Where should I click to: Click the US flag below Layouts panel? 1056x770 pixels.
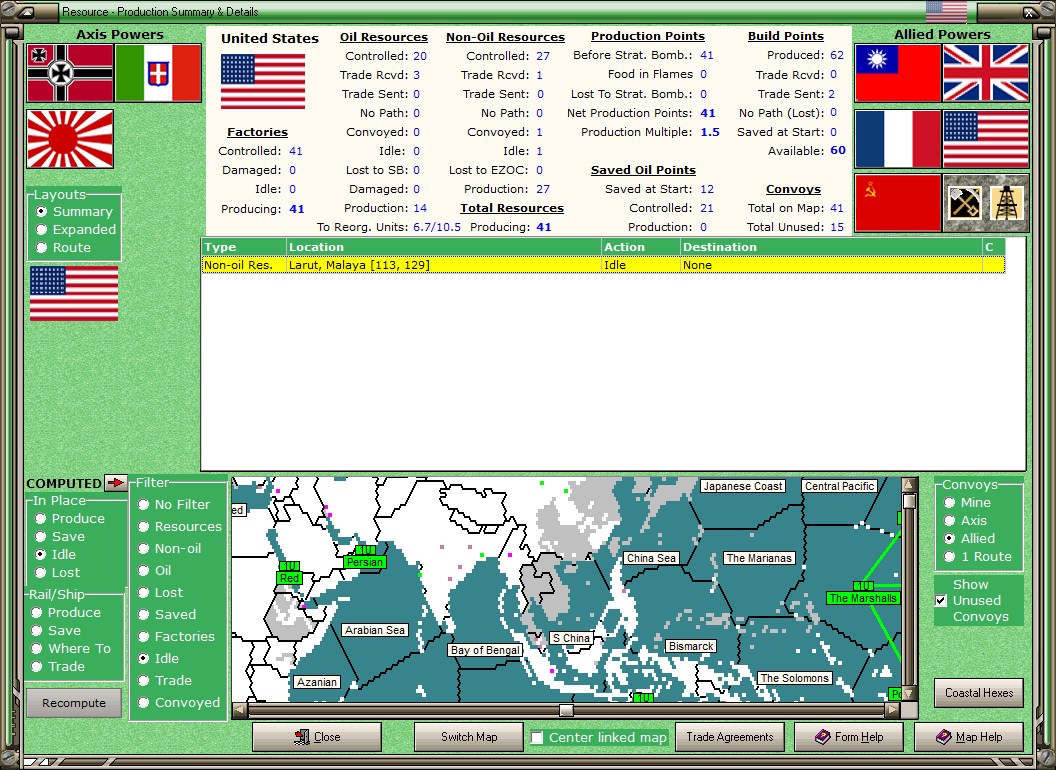pyautogui.click(x=74, y=293)
